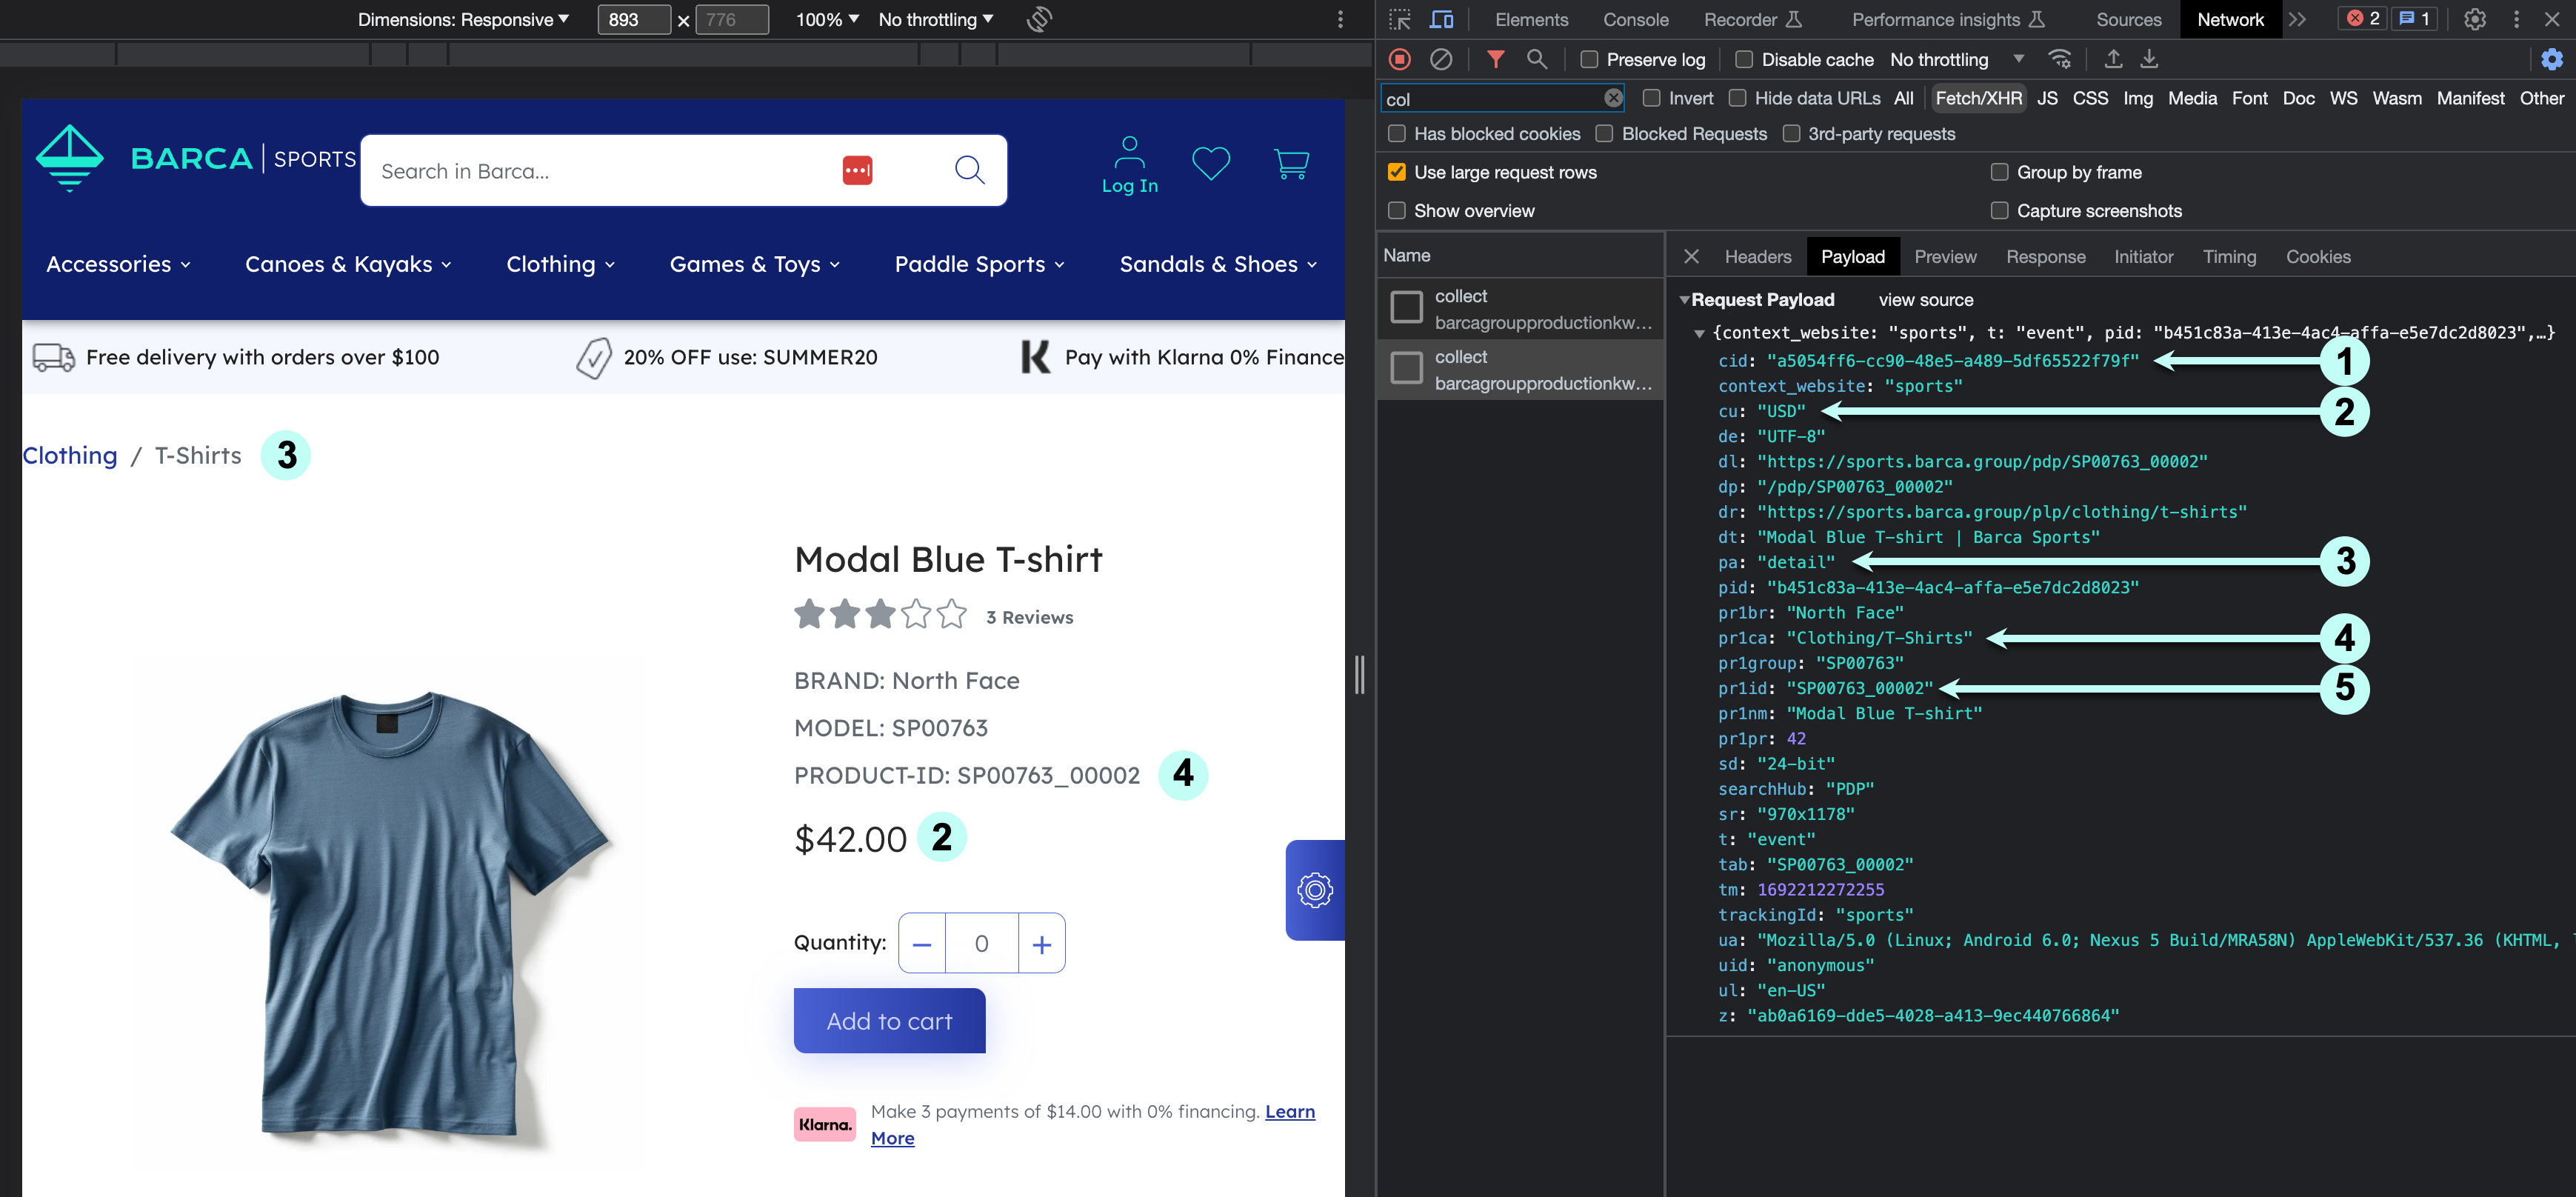Click the search magnifier in Barca search
Image resolution: width=2576 pixels, height=1197 pixels.
(970, 169)
